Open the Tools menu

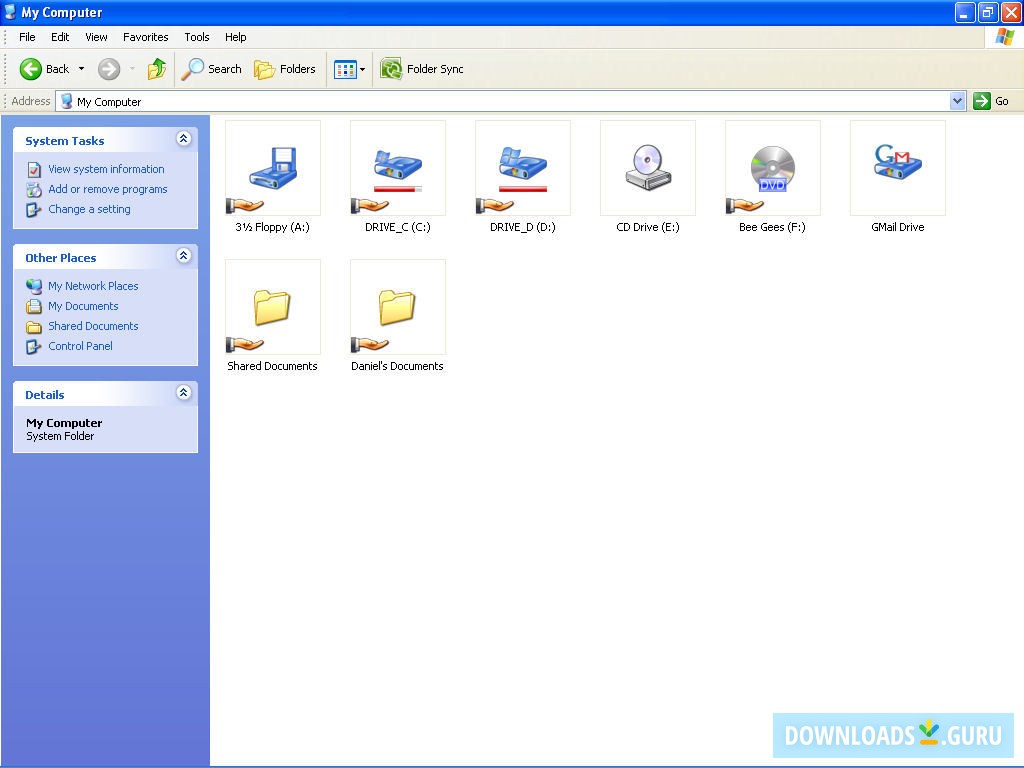tap(196, 37)
